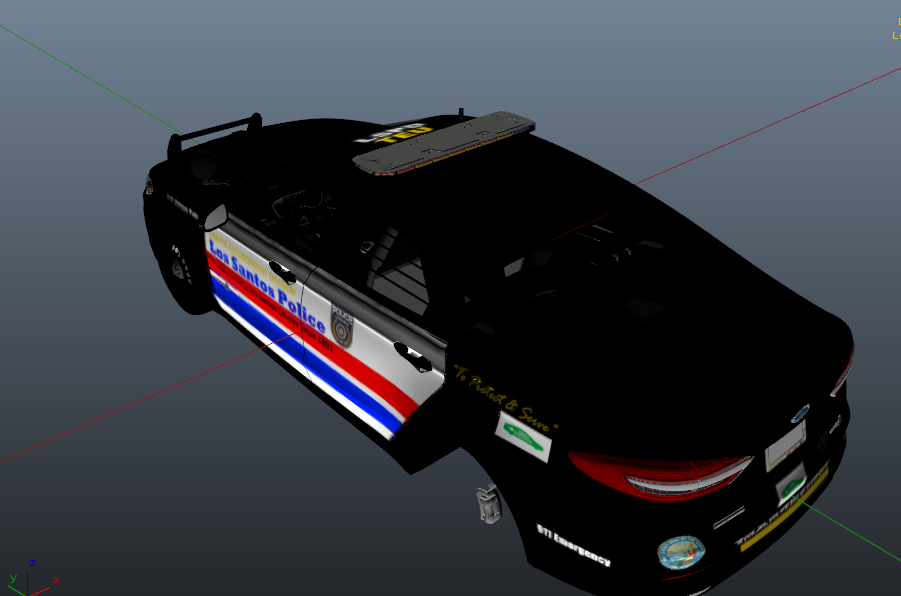The width and height of the screenshot is (901, 596).
Task: Select the green sticker below the license plate
Action: (791, 487)
